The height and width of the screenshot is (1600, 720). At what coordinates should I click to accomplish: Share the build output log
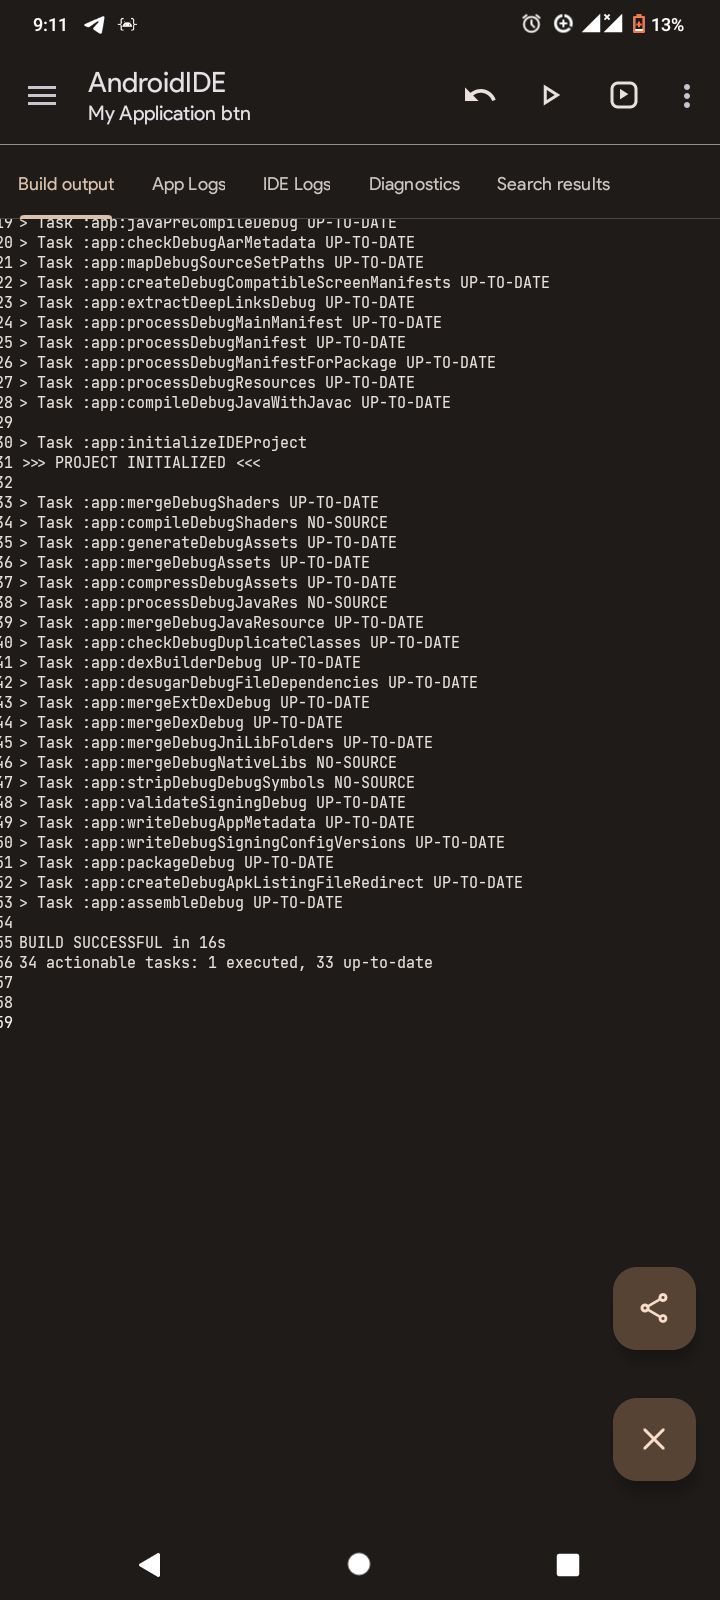point(654,1308)
